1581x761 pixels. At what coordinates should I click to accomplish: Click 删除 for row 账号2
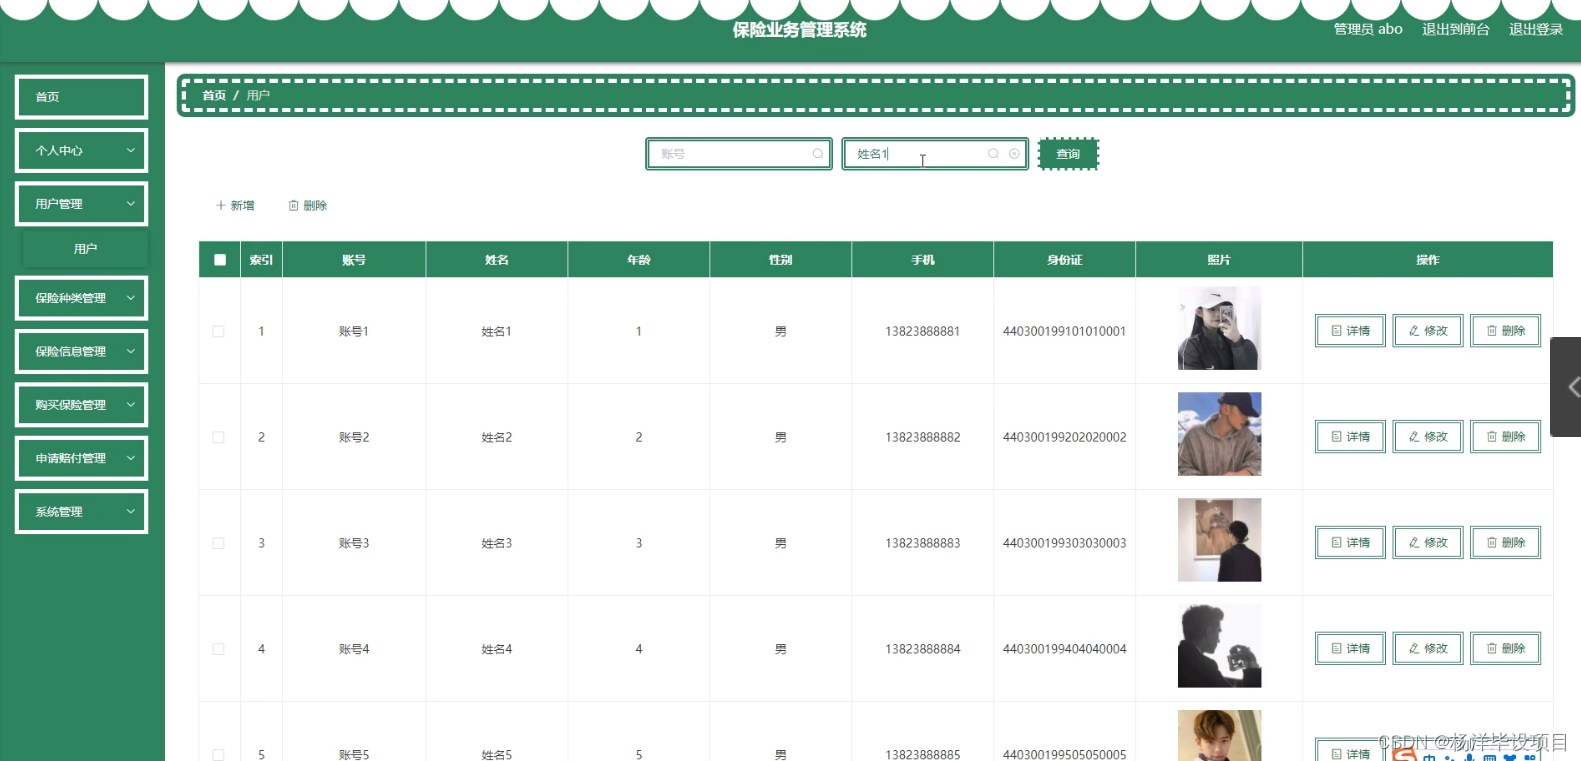pos(1505,437)
